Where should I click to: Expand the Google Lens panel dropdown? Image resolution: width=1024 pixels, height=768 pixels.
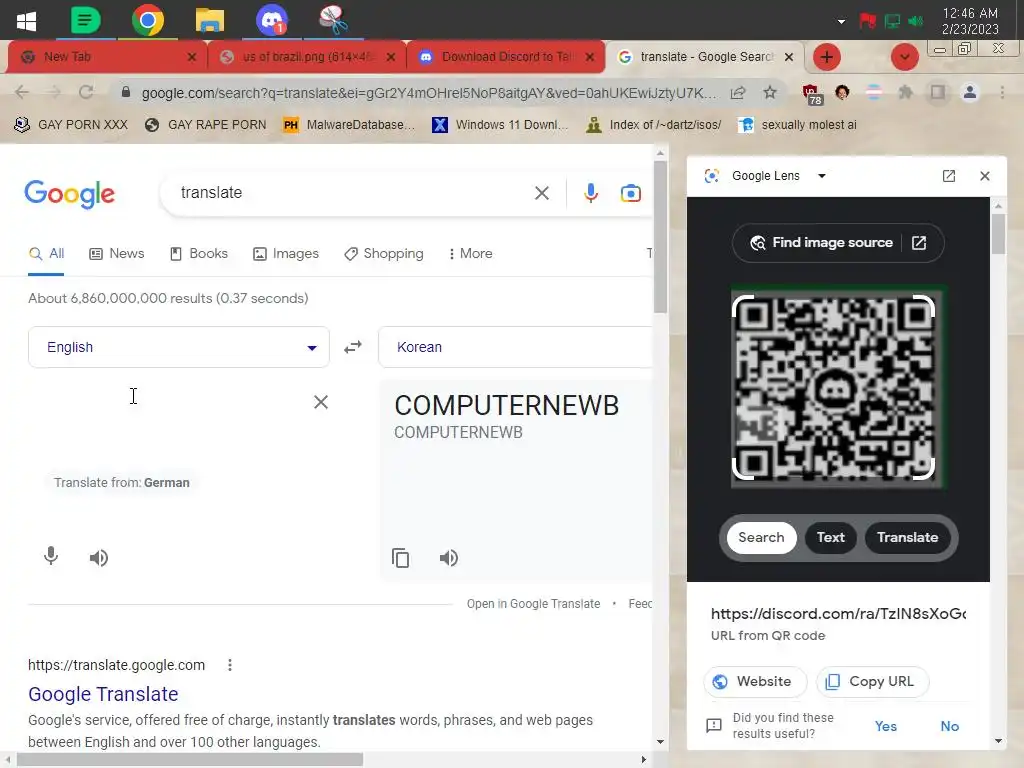[822, 176]
